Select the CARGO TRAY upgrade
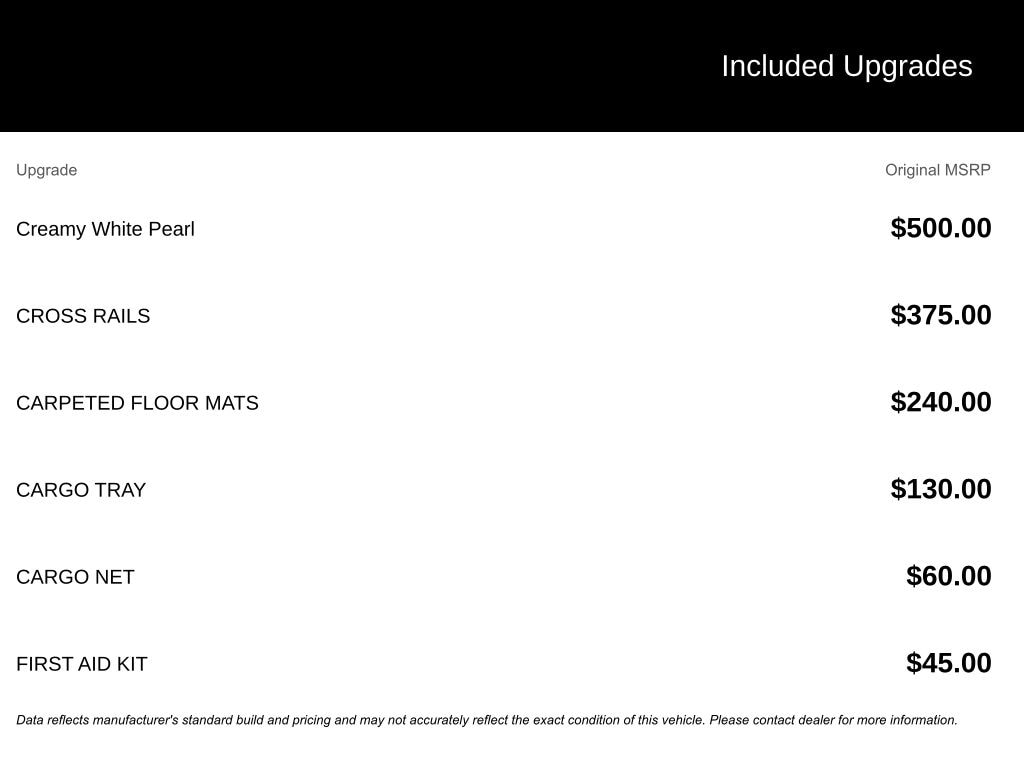Viewport: 1024px width, 768px height. point(81,490)
